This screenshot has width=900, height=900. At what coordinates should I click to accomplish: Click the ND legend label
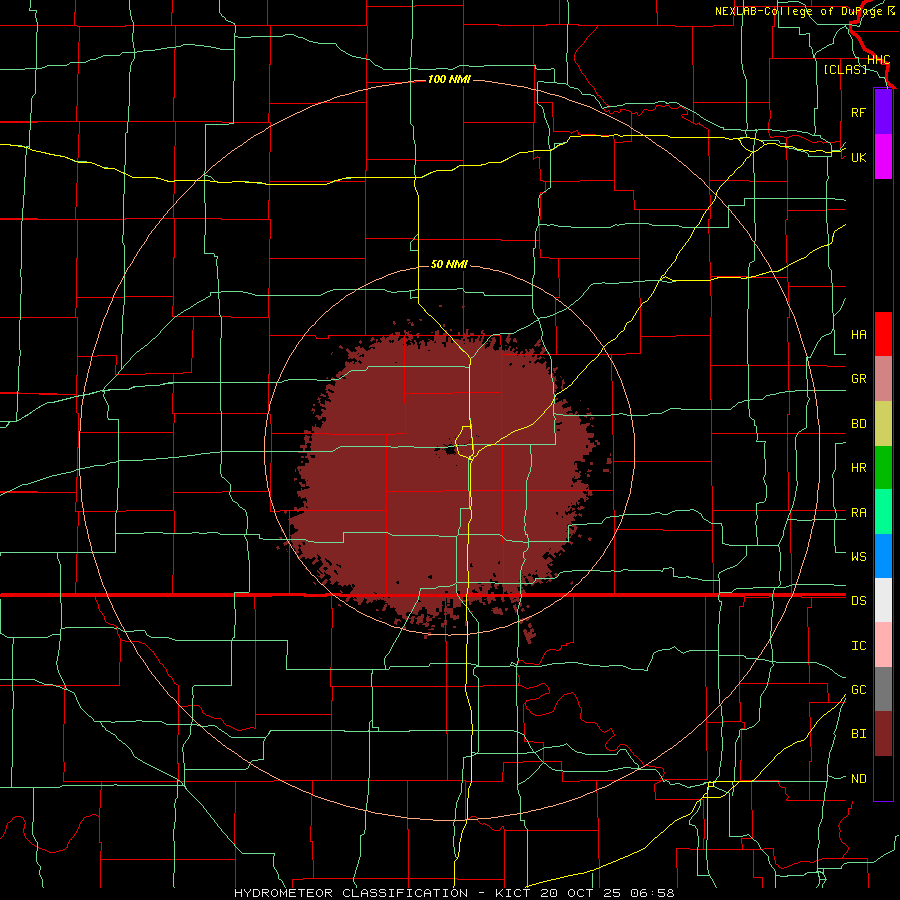[858, 778]
